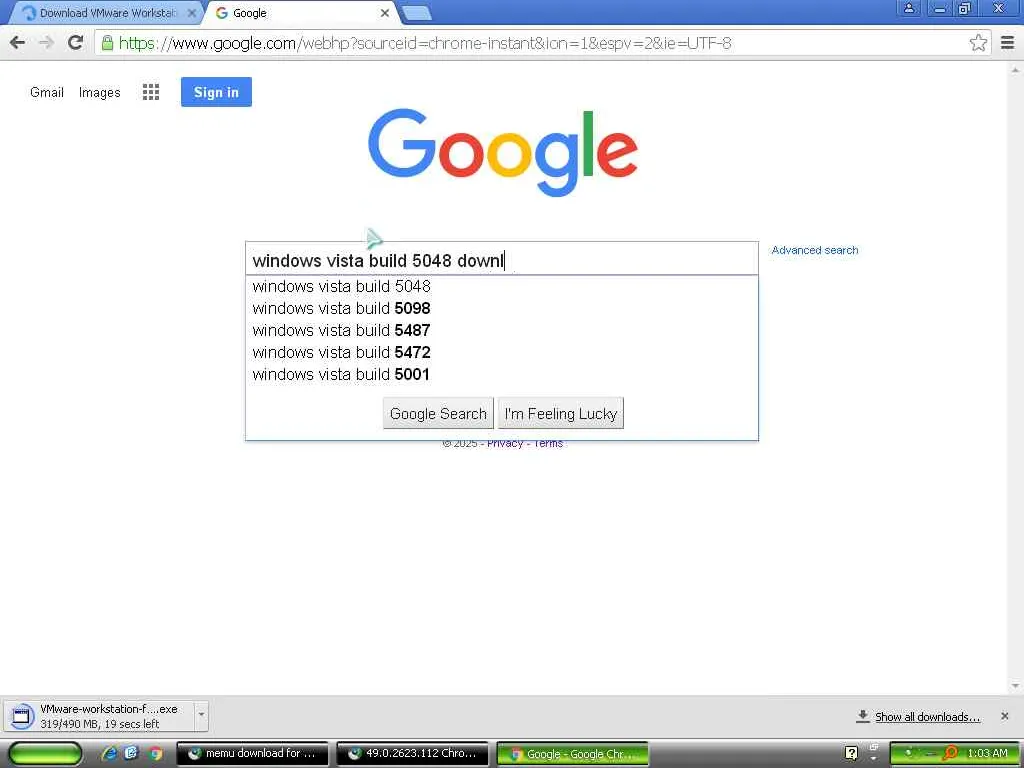Screen dimensions: 1024x768
Task: Click Show all downloads link
Action: (927, 717)
